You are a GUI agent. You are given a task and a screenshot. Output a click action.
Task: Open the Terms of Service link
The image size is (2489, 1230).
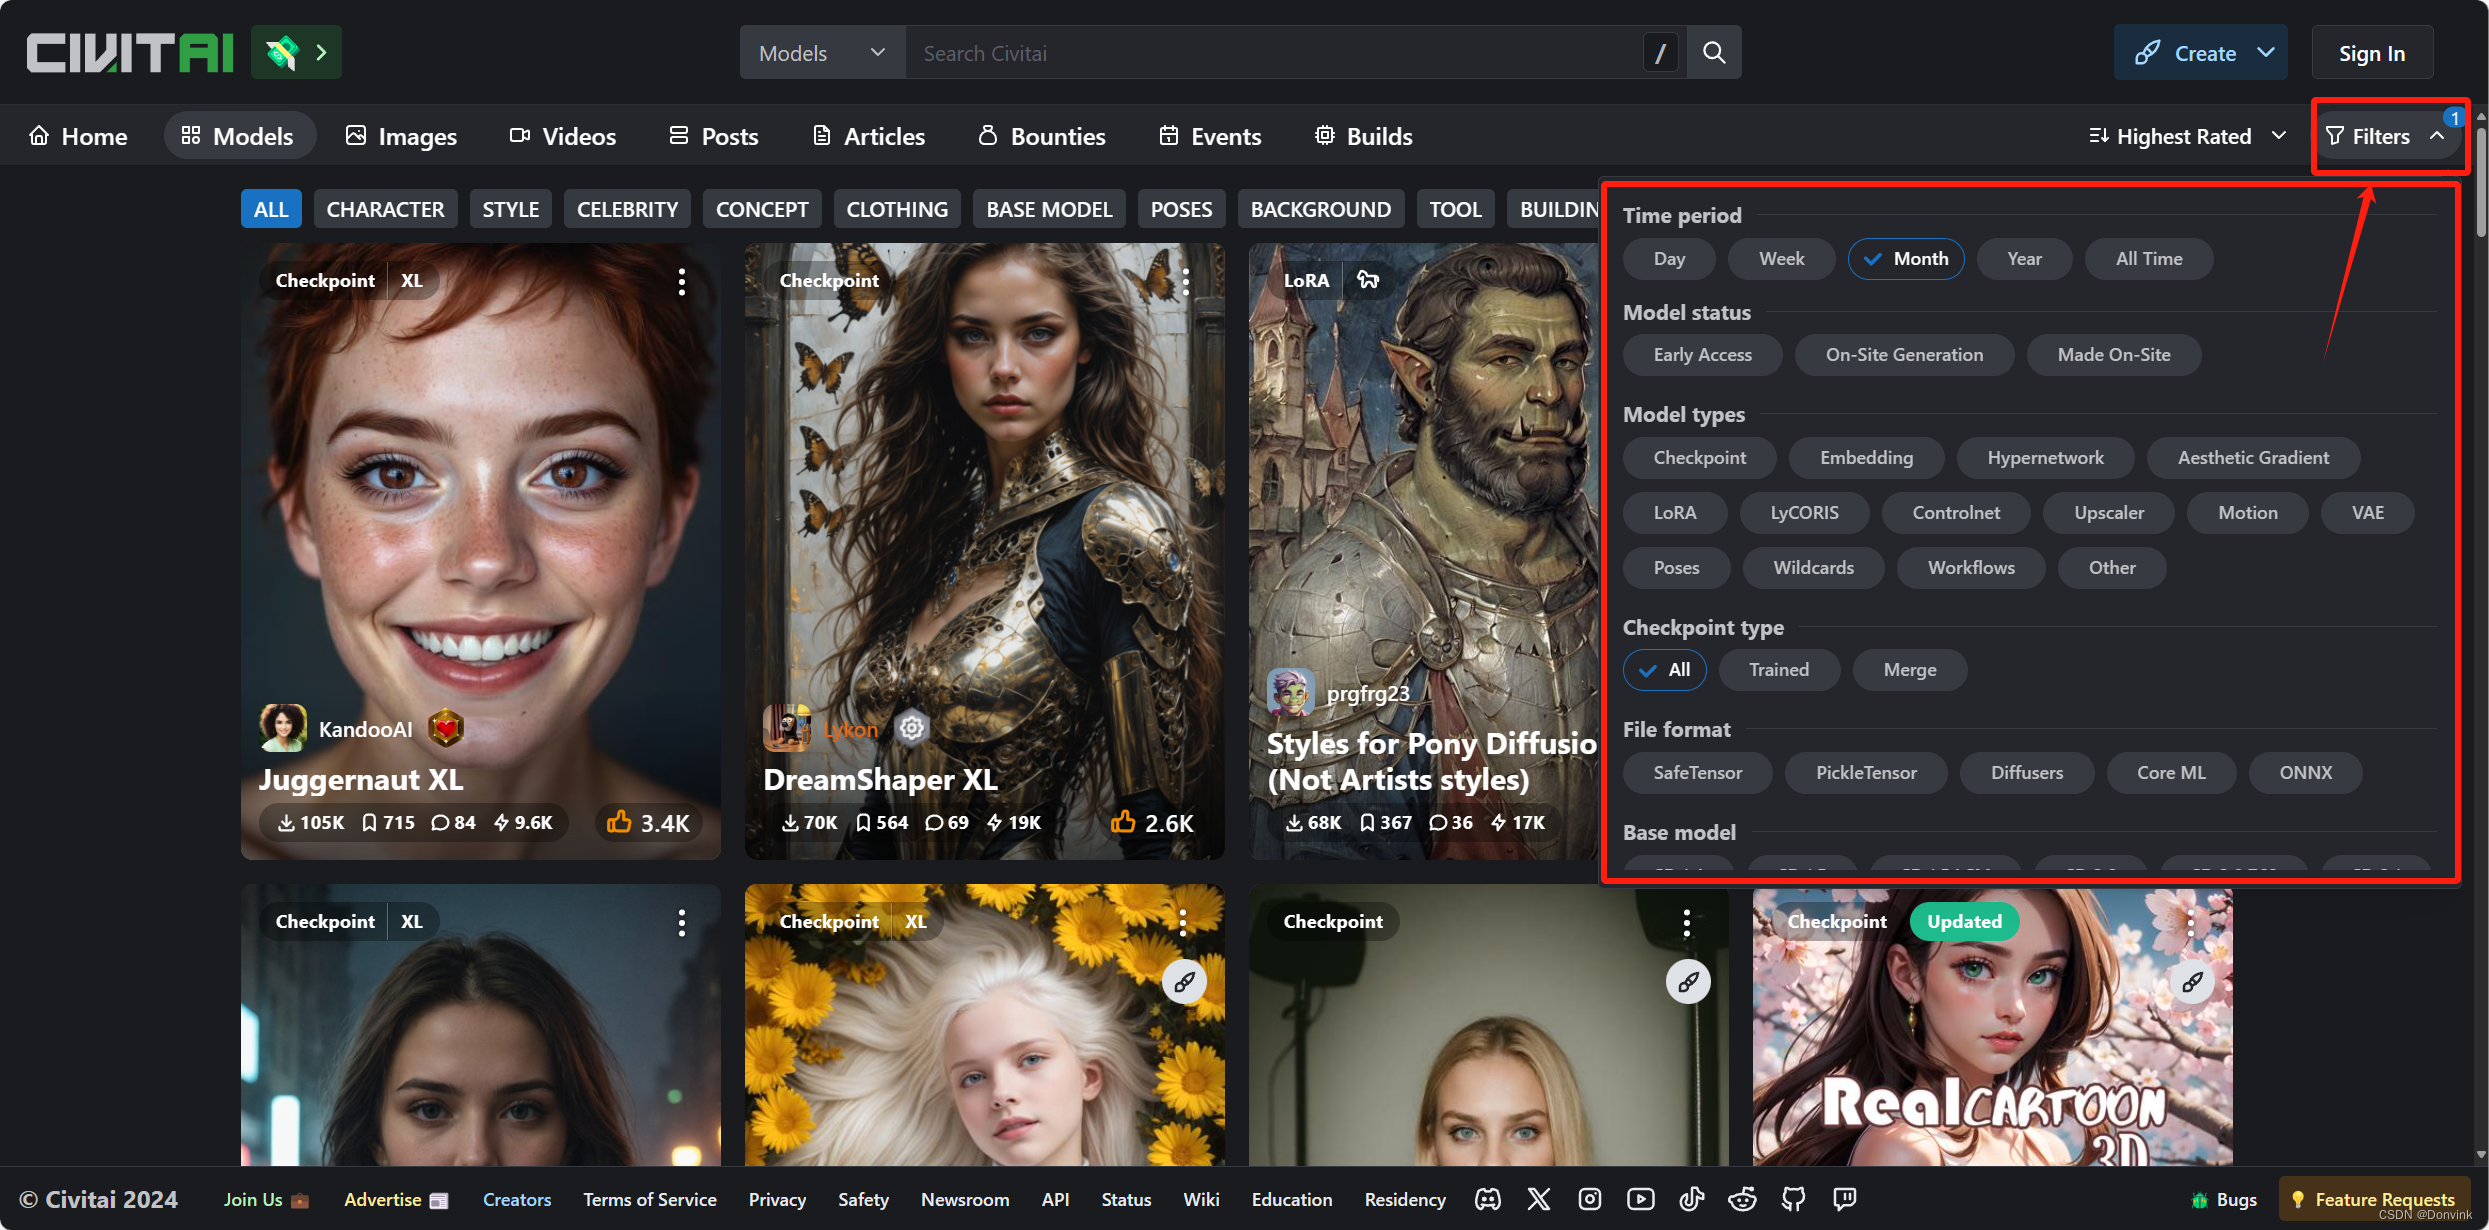click(649, 1199)
